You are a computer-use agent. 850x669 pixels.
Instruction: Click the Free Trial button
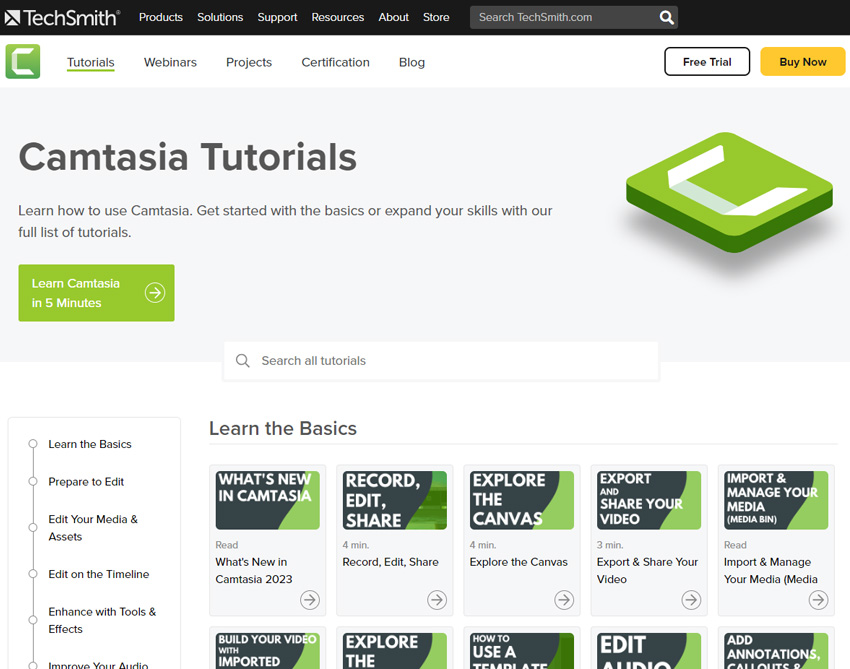tap(707, 62)
